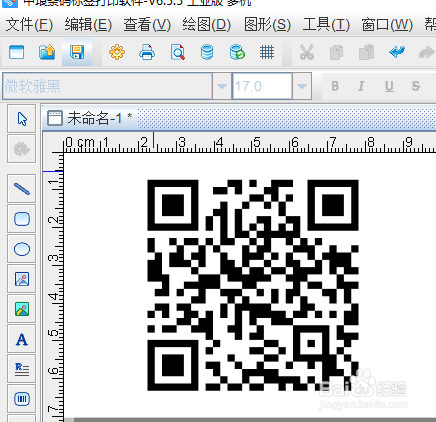Image resolution: width=436 pixels, height=422 pixels.
Task: Toggle the grid display icon
Action: [x=267, y=52]
